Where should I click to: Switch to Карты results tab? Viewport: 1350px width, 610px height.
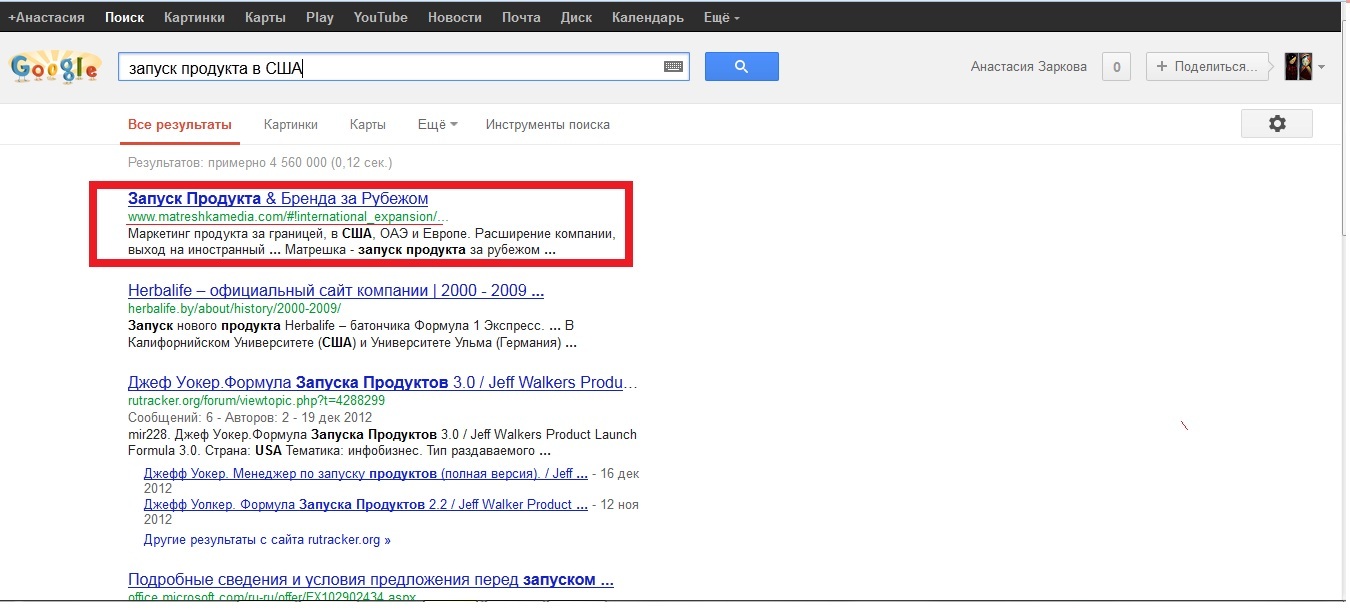pyautogui.click(x=368, y=125)
